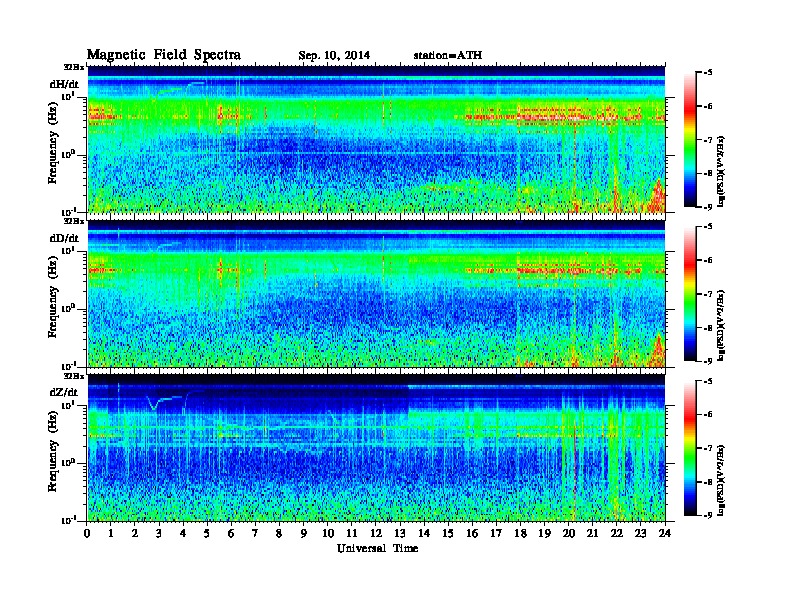
Task: Click hour tick label 5 on time axis
Action: (x=207, y=534)
